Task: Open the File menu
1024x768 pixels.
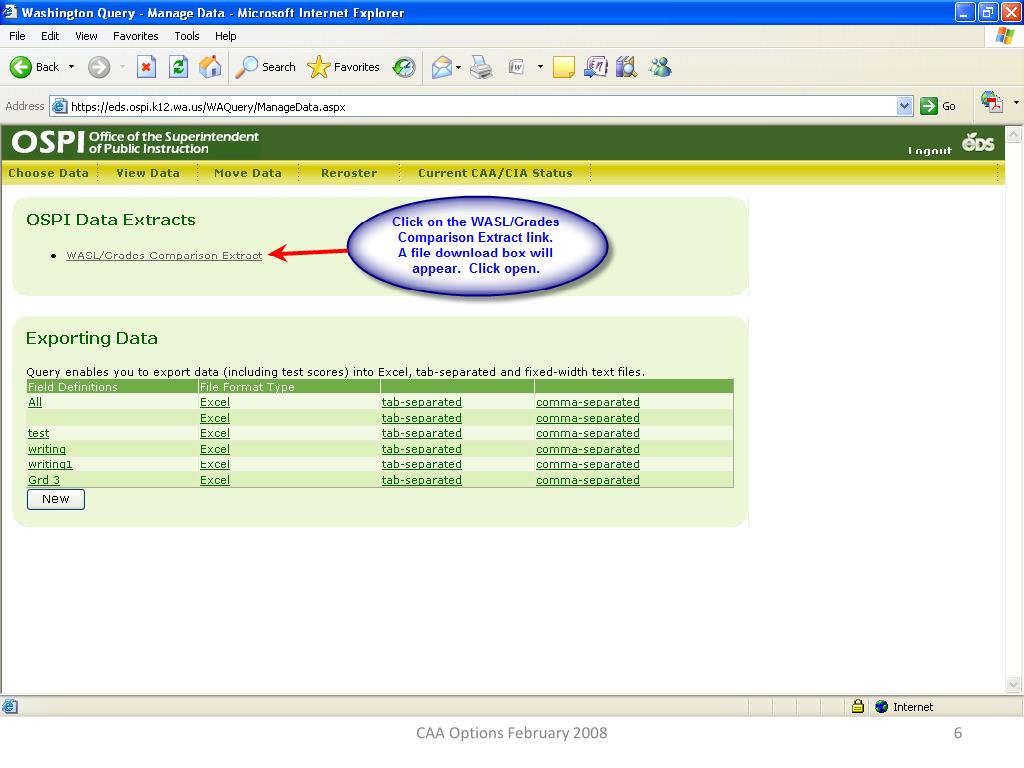Action: (x=18, y=36)
